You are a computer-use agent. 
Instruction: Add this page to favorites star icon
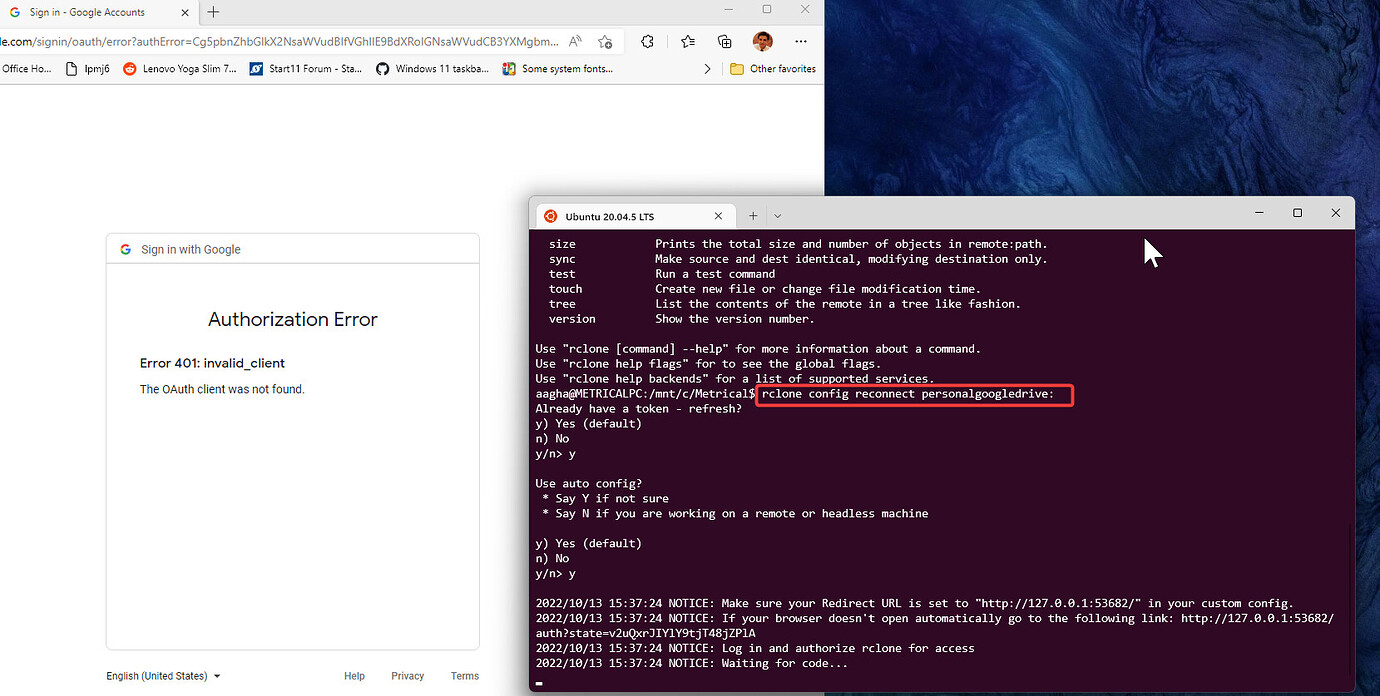[605, 41]
